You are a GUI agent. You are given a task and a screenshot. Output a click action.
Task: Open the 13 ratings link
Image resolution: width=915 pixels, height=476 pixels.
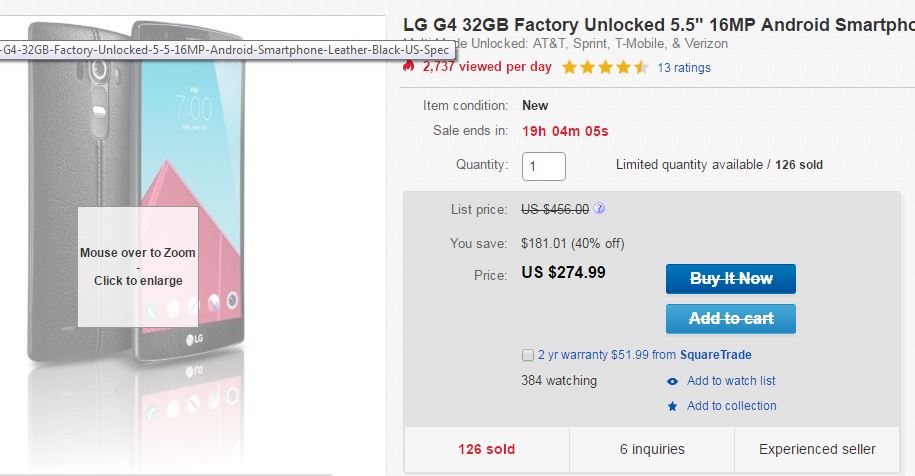(684, 68)
